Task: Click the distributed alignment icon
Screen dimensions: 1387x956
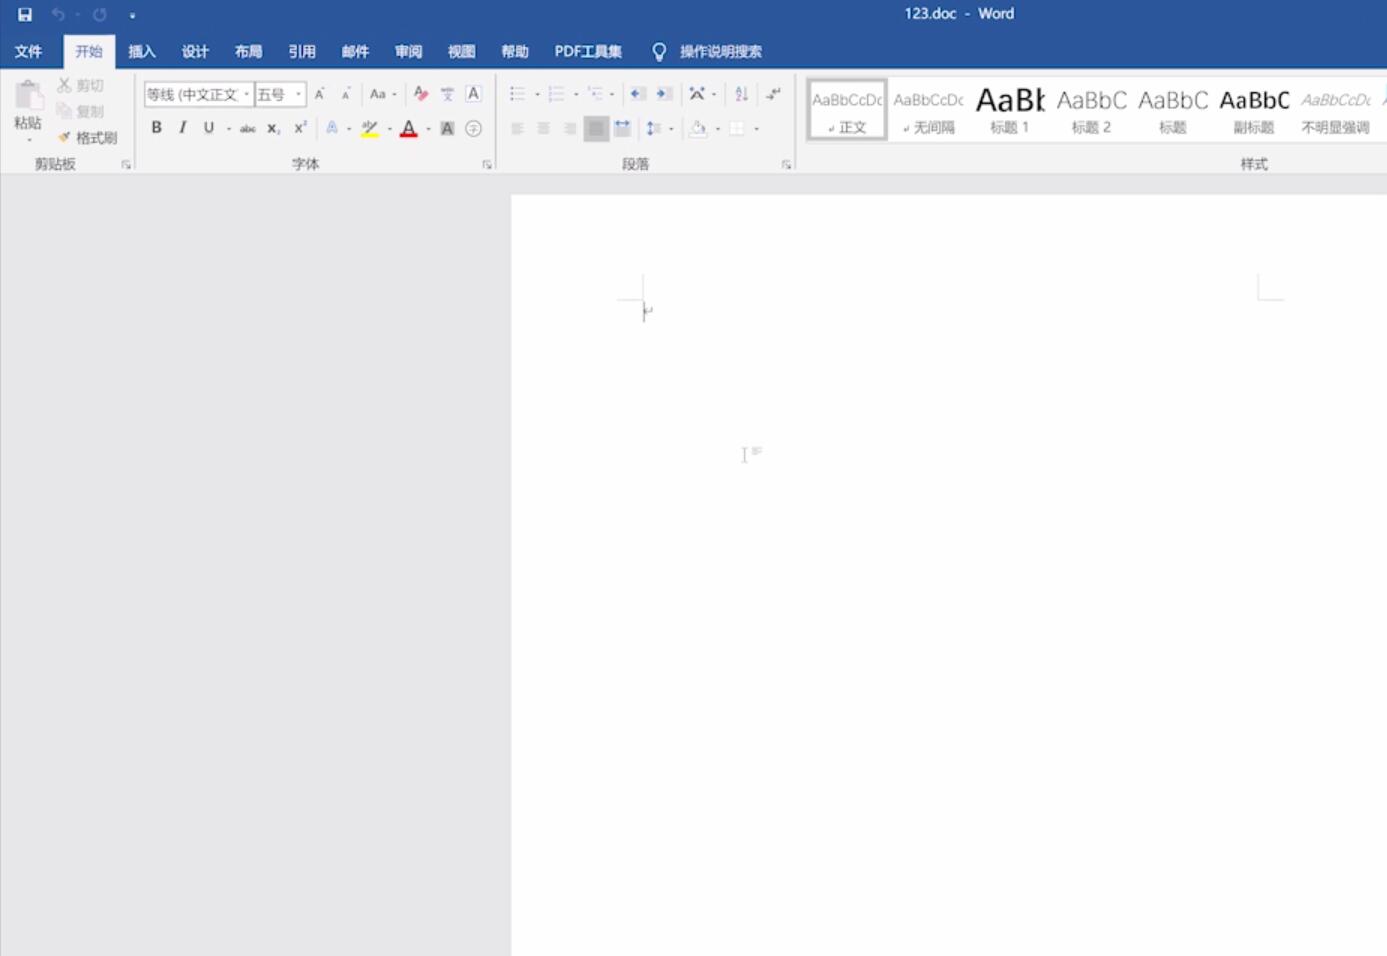Action: click(622, 128)
